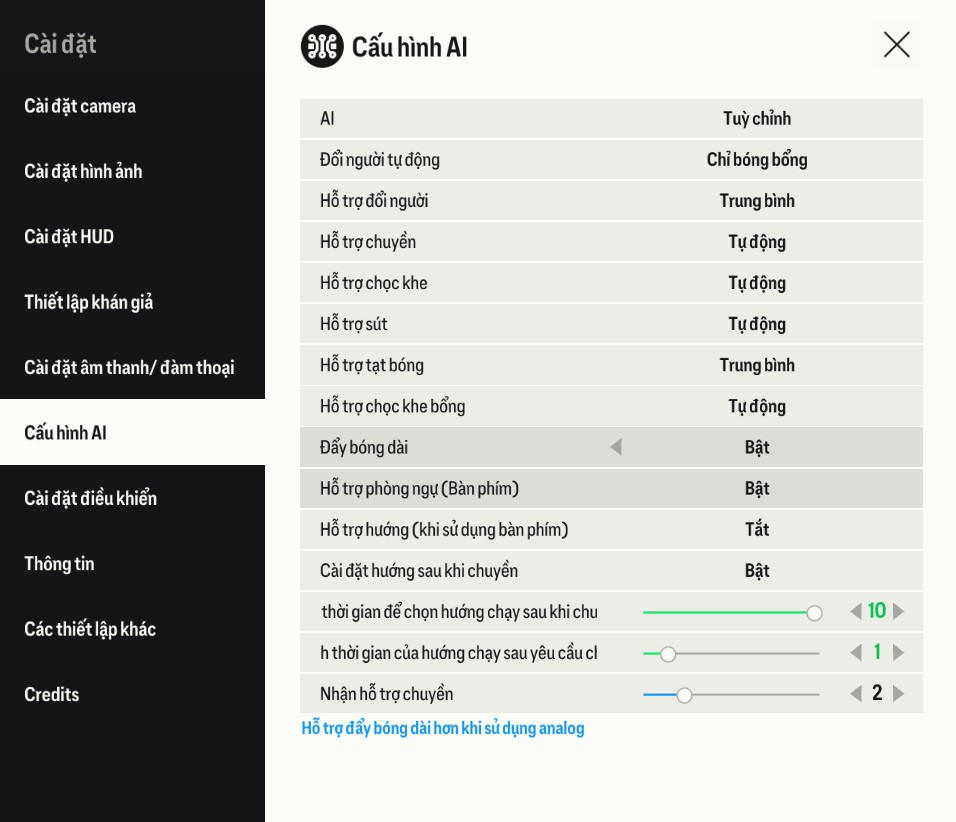Change Hỗ trợ tạt bóng level
This screenshot has height=822, width=956.
click(x=757, y=365)
